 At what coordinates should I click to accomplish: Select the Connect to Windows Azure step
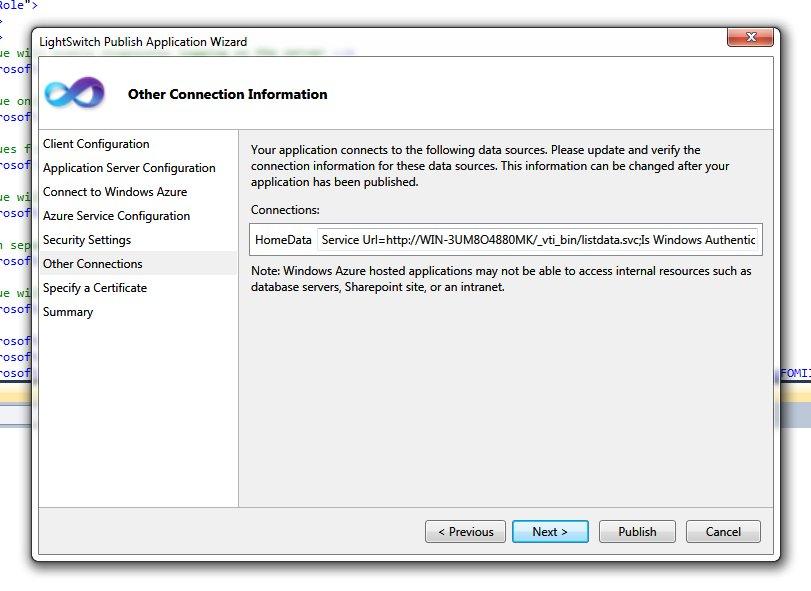click(x=115, y=192)
